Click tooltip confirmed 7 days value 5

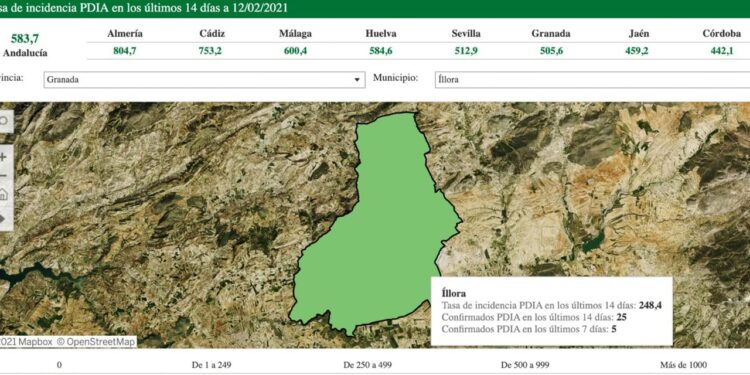pyautogui.click(x=613, y=329)
